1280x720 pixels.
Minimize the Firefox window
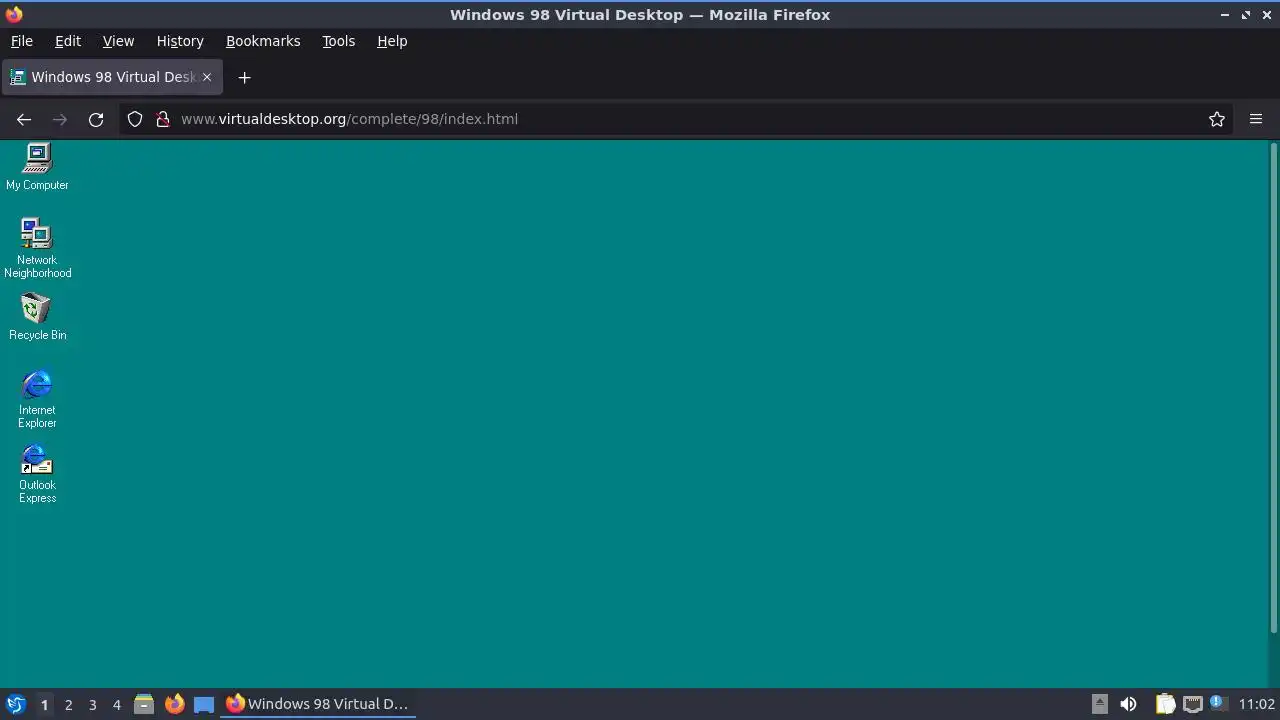tap(1224, 15)
